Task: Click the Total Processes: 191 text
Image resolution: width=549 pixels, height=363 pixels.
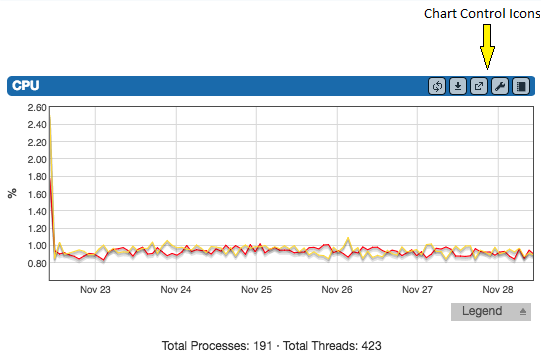Action: [x=217, y=346]
